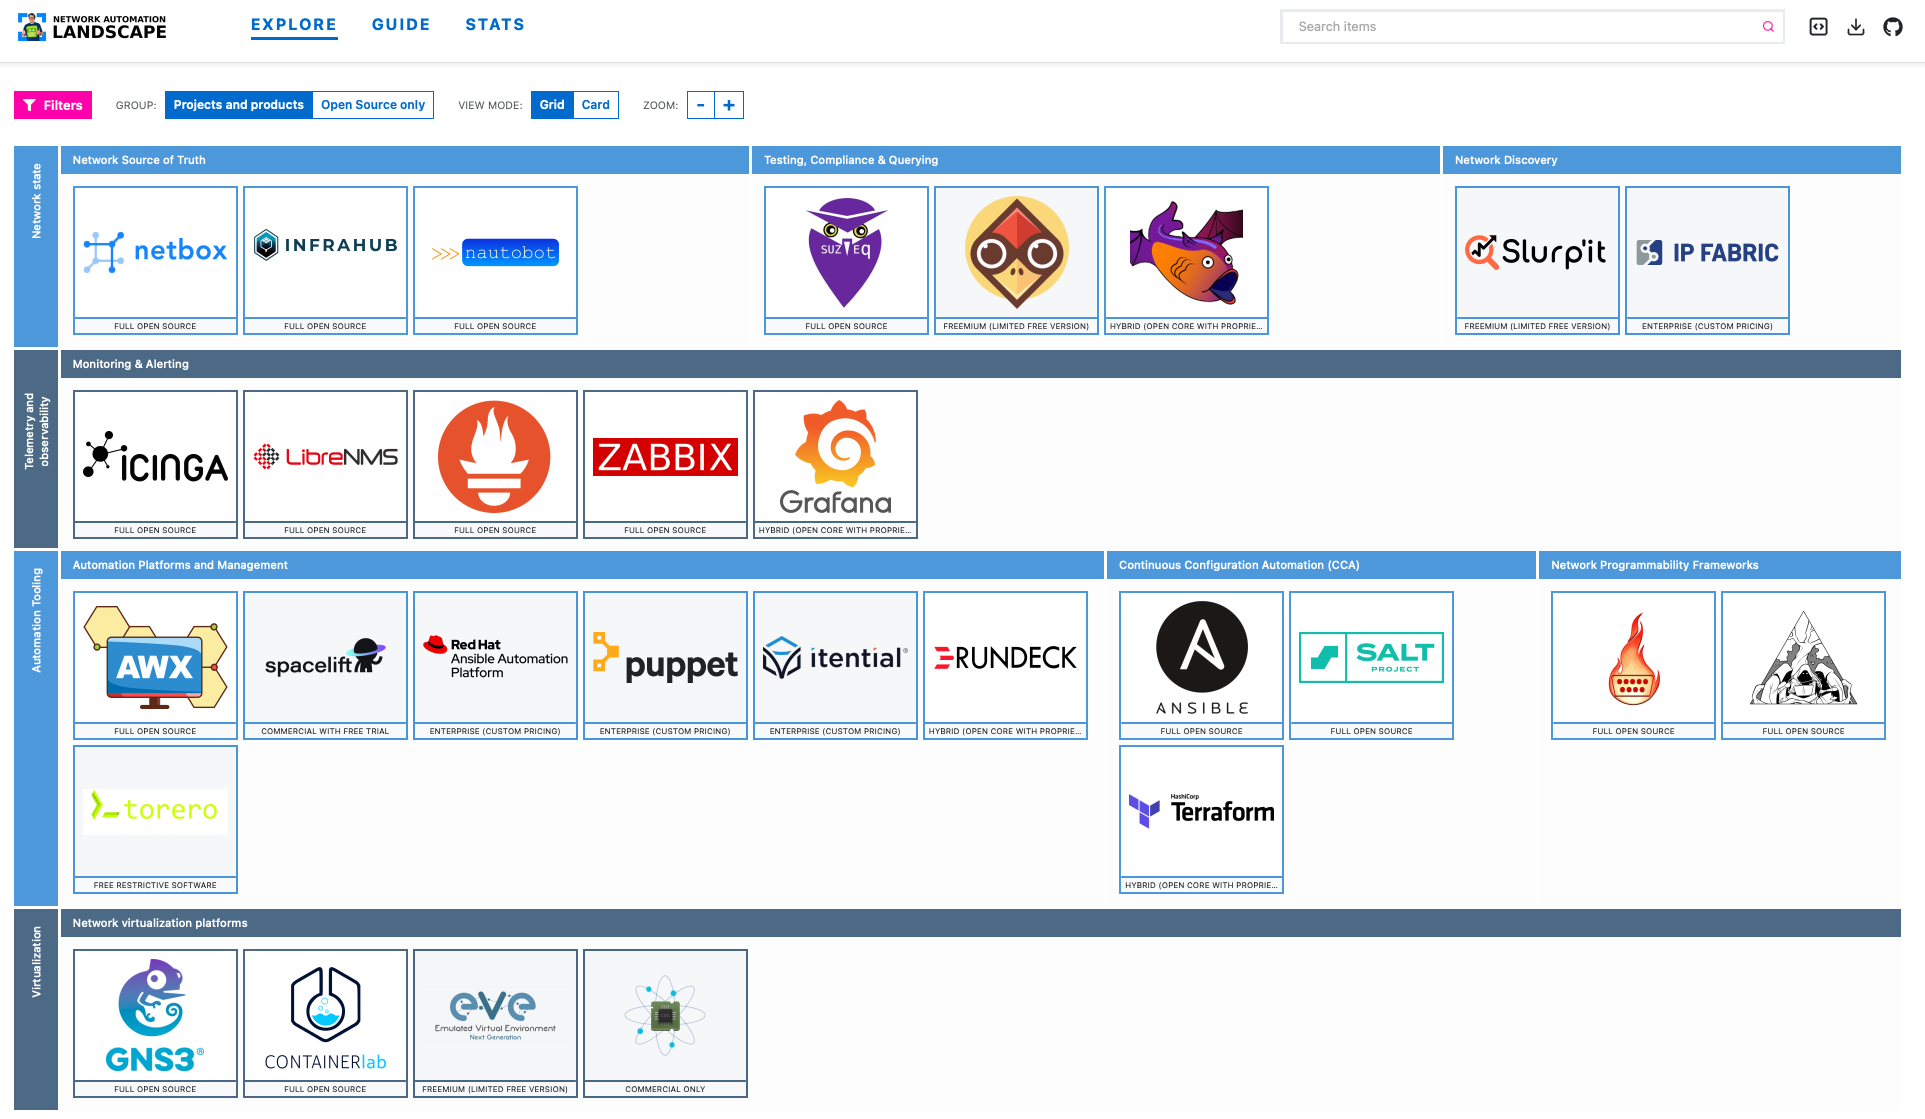
Task: Select the Projects and products group
Action: pos(240,105)
